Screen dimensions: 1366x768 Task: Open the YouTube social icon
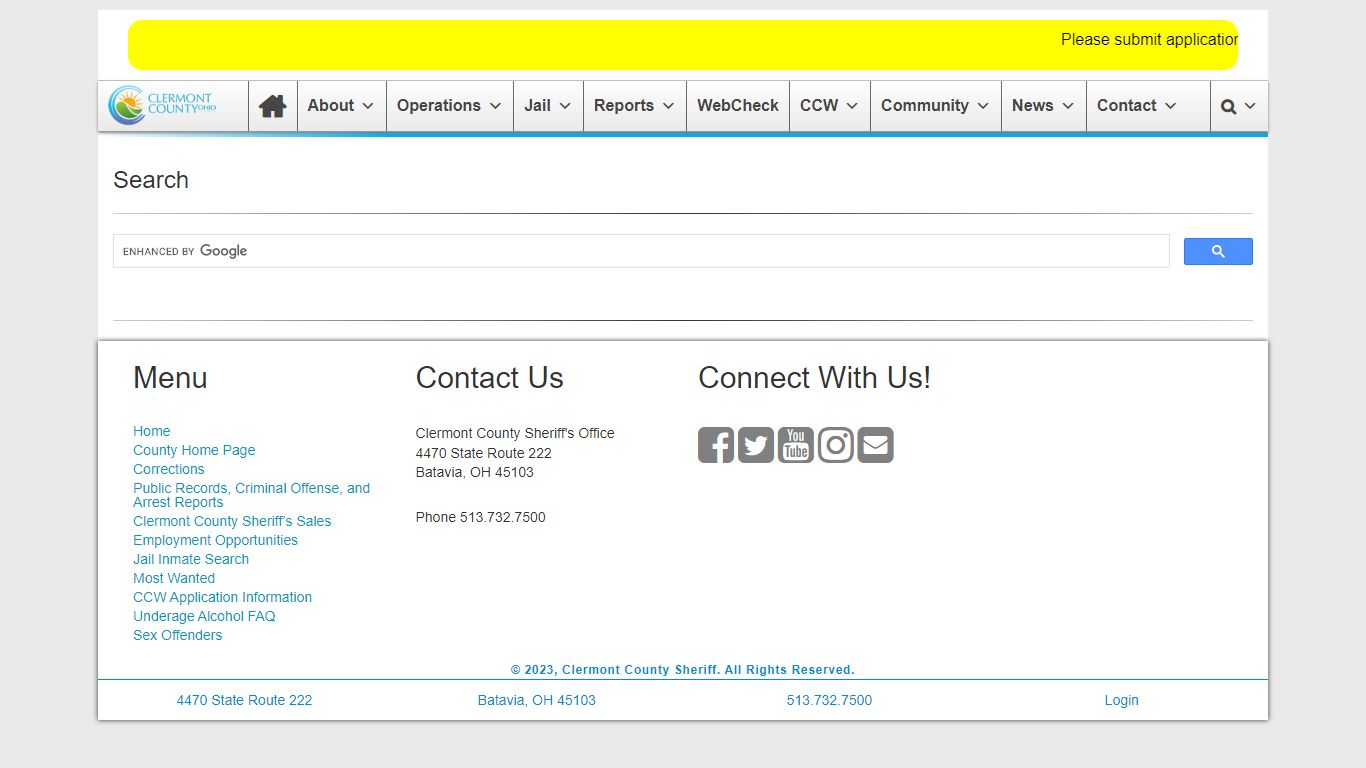pos(796,445)
